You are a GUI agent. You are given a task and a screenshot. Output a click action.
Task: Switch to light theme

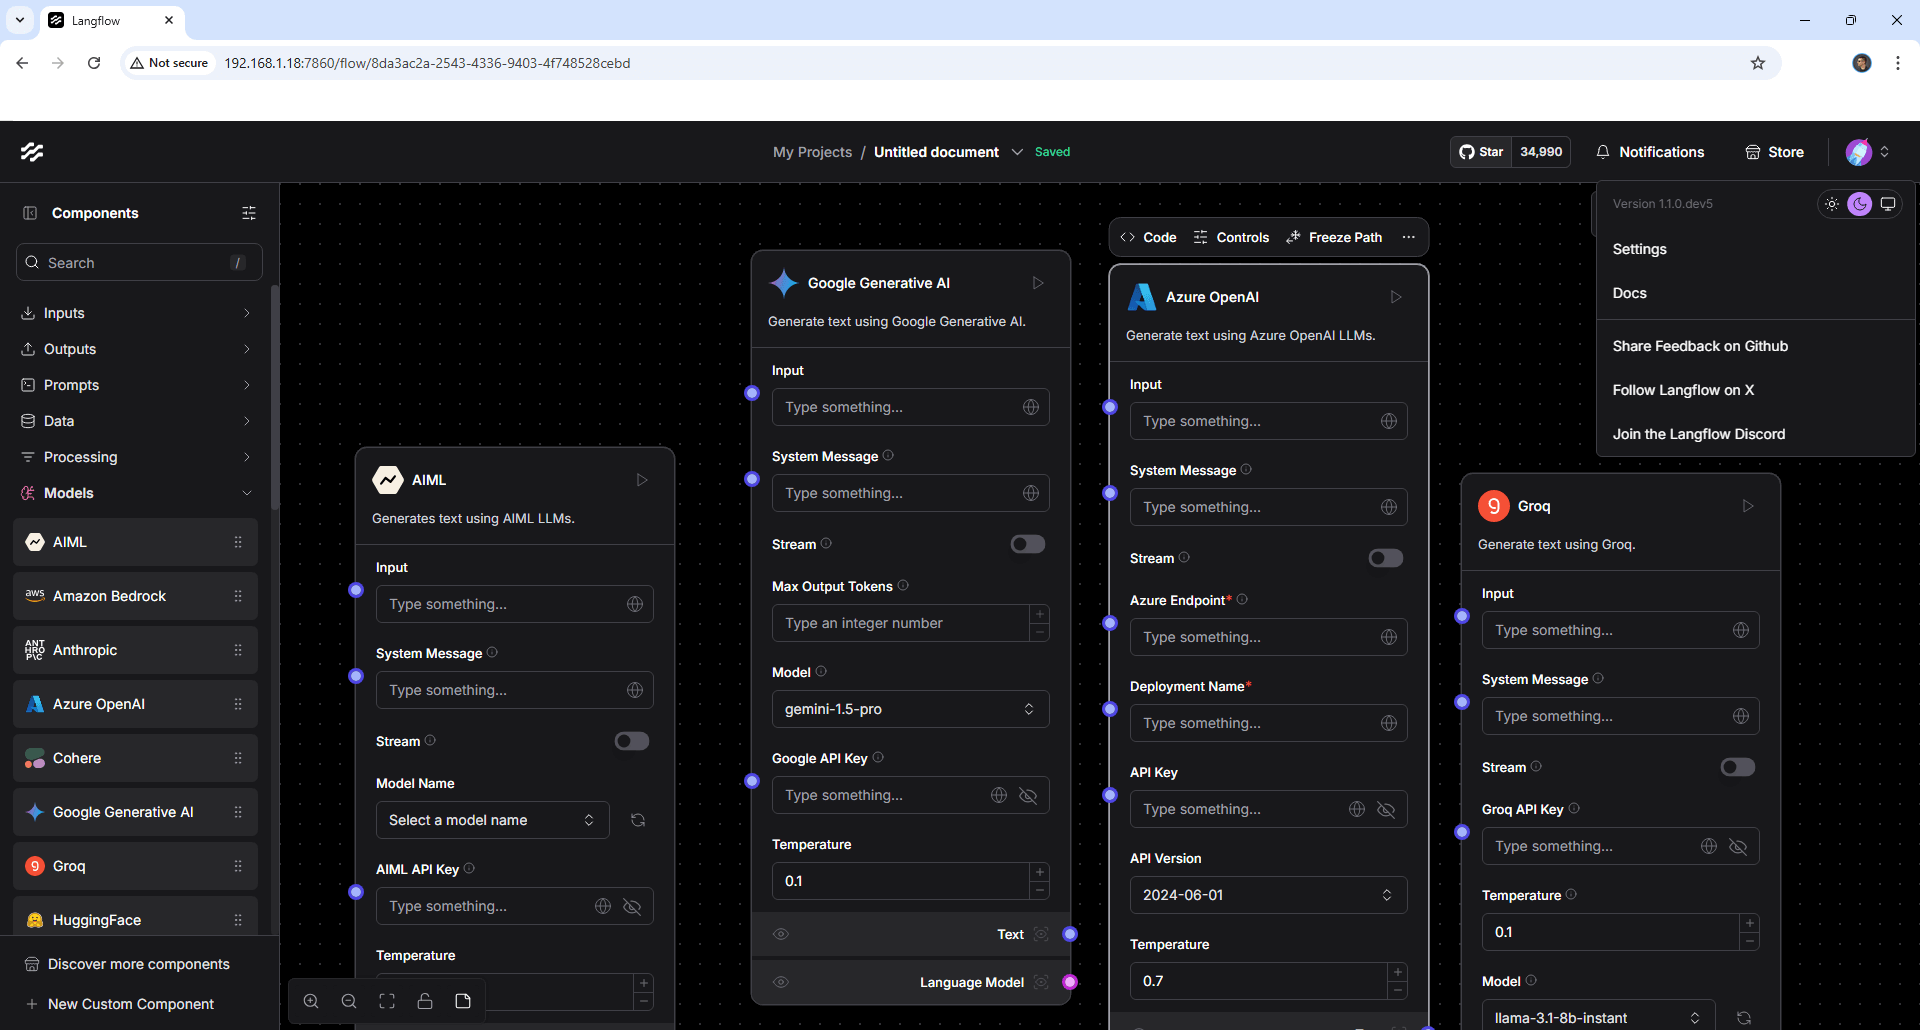pyautogui.click(x=1832, y=204)
